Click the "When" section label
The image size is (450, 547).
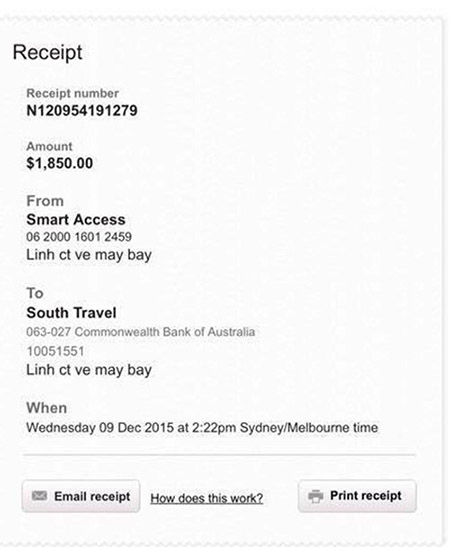coord(47,408)
